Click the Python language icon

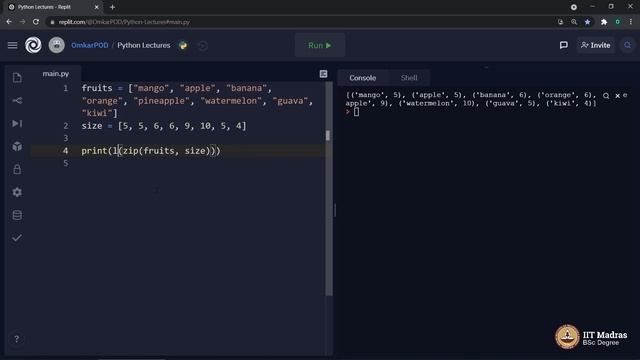[183, 45]
